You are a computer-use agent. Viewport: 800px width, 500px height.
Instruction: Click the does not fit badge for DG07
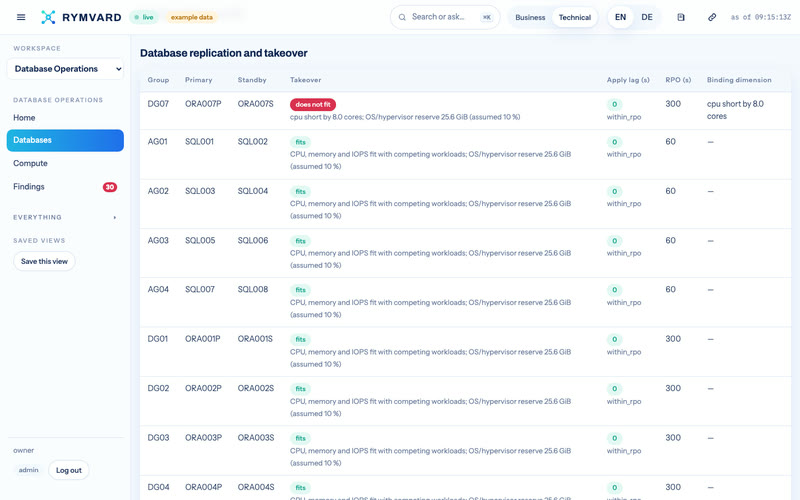[x=313, y=105]
